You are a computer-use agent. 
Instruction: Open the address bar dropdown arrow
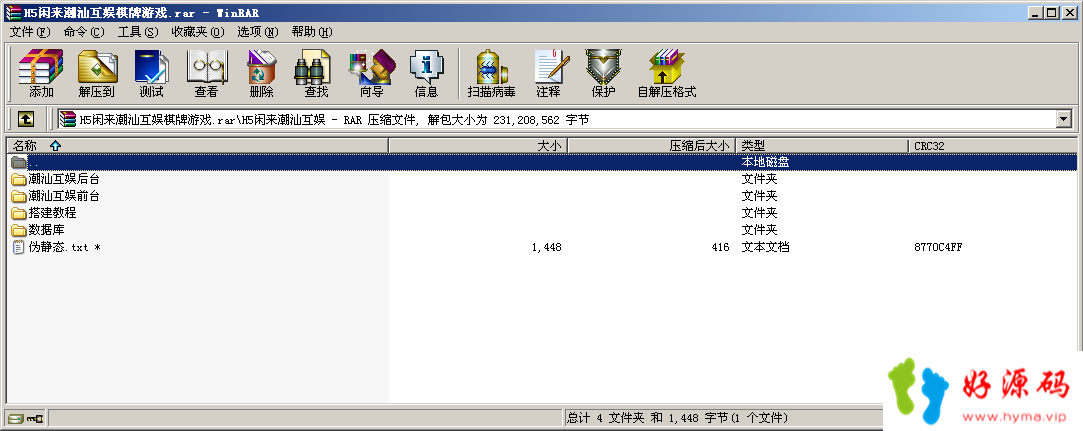tap(1063, 119)
